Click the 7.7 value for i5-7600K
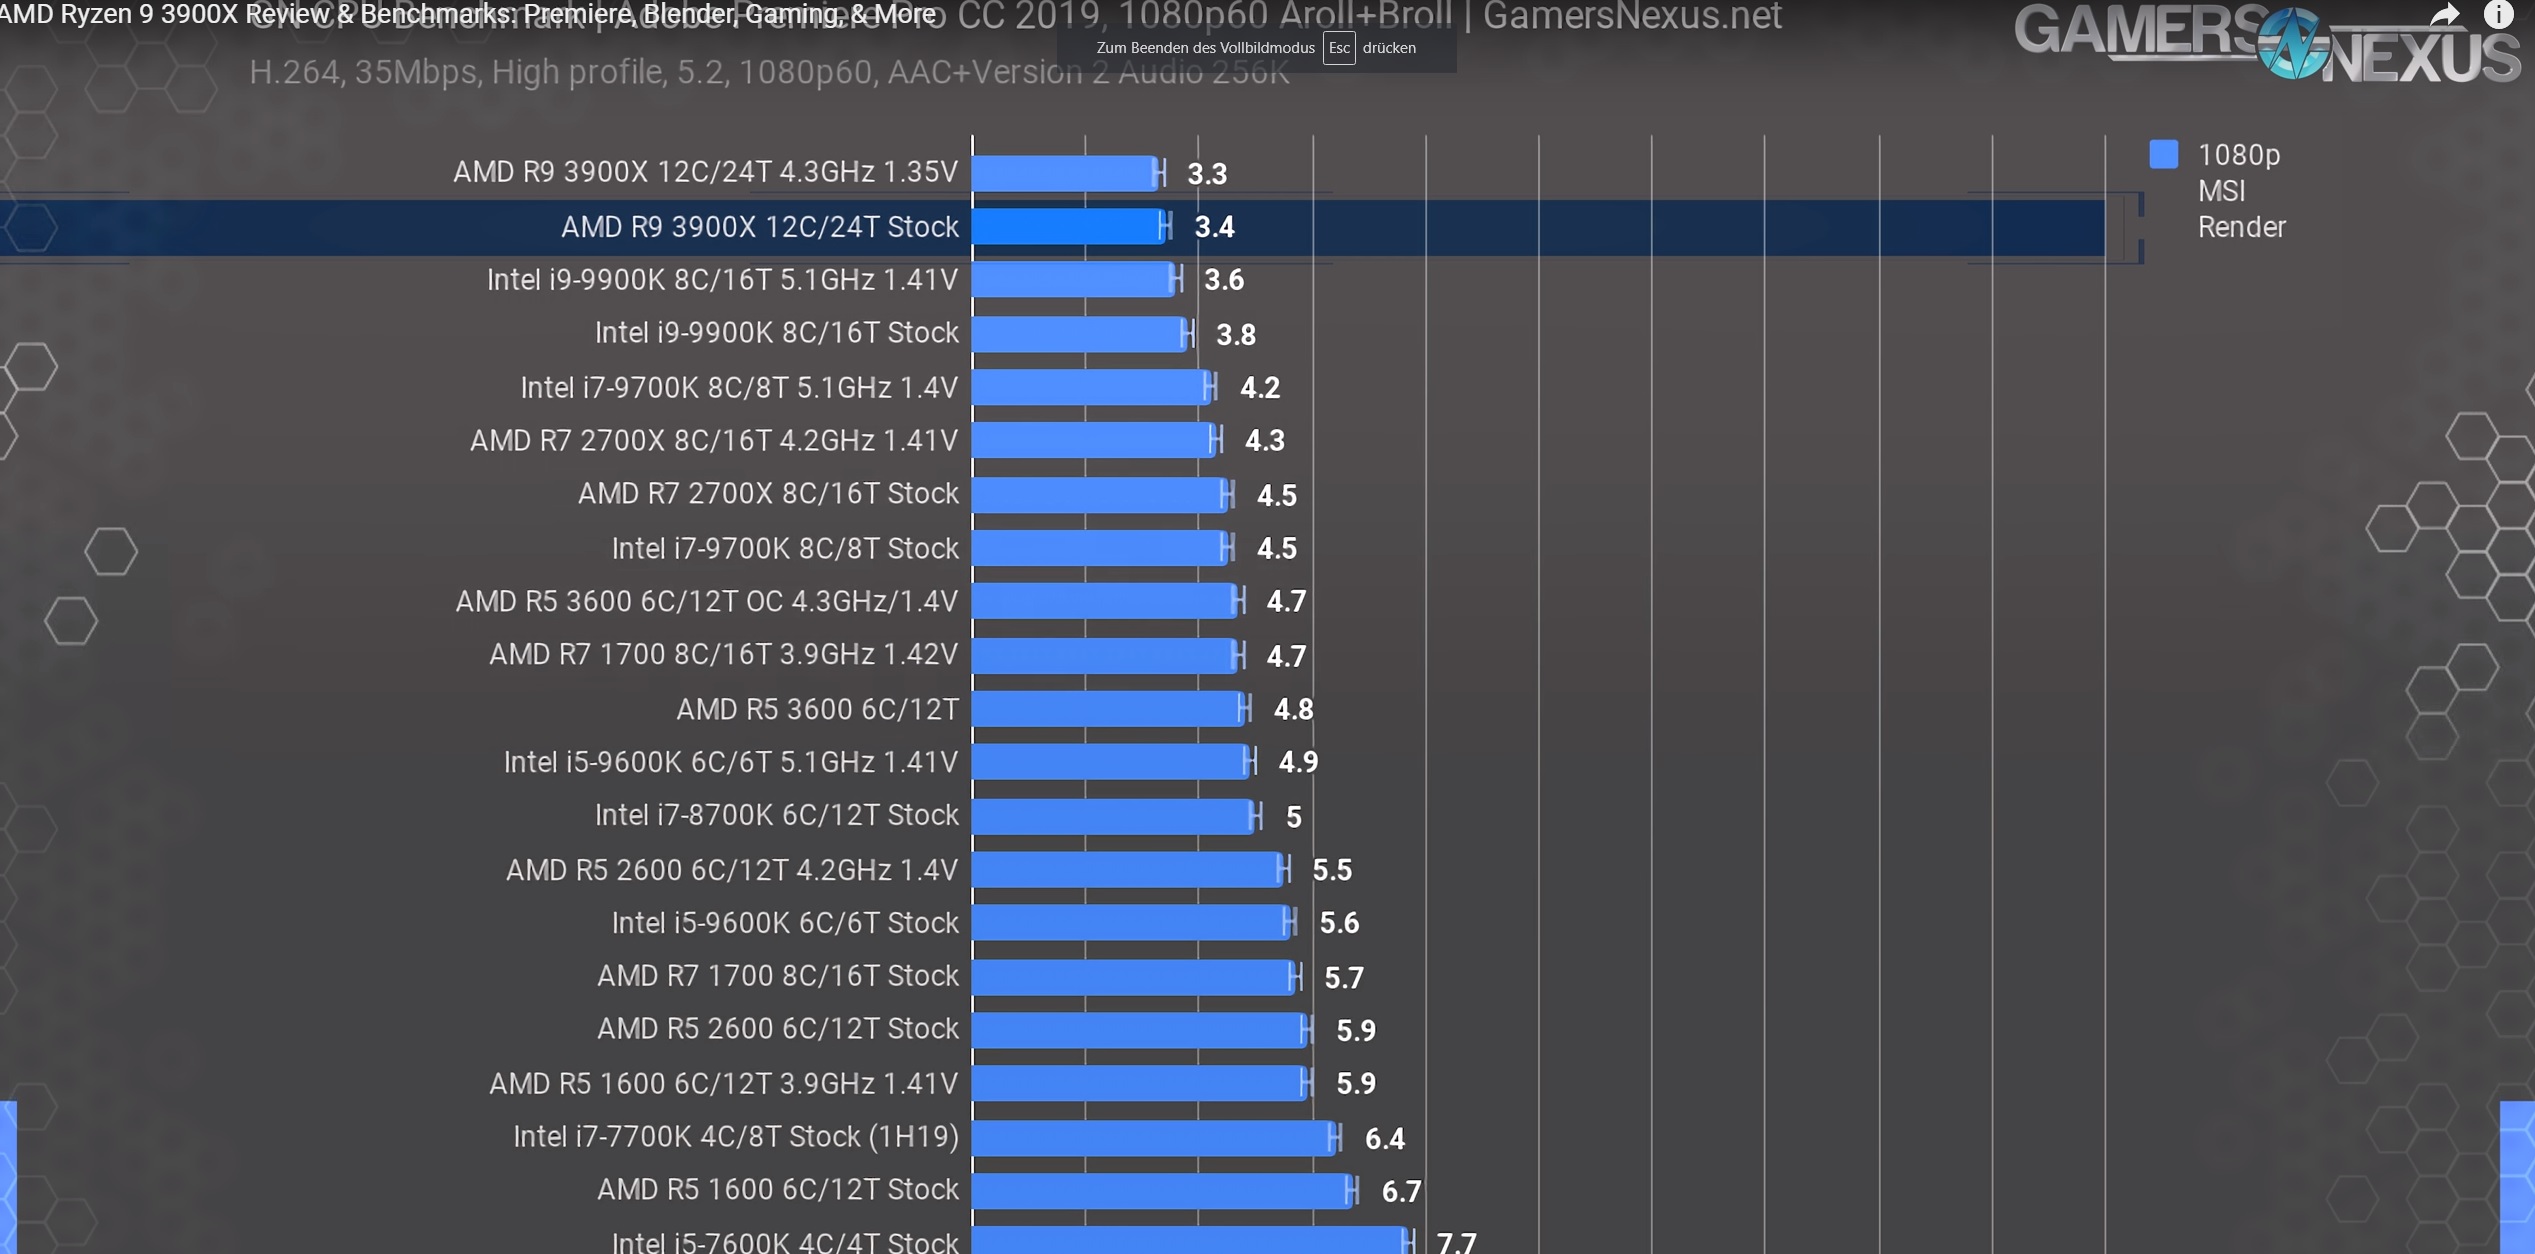Viewport: 2535px width, 1254px height. pyautogui.click(x=1455, y=1242)
